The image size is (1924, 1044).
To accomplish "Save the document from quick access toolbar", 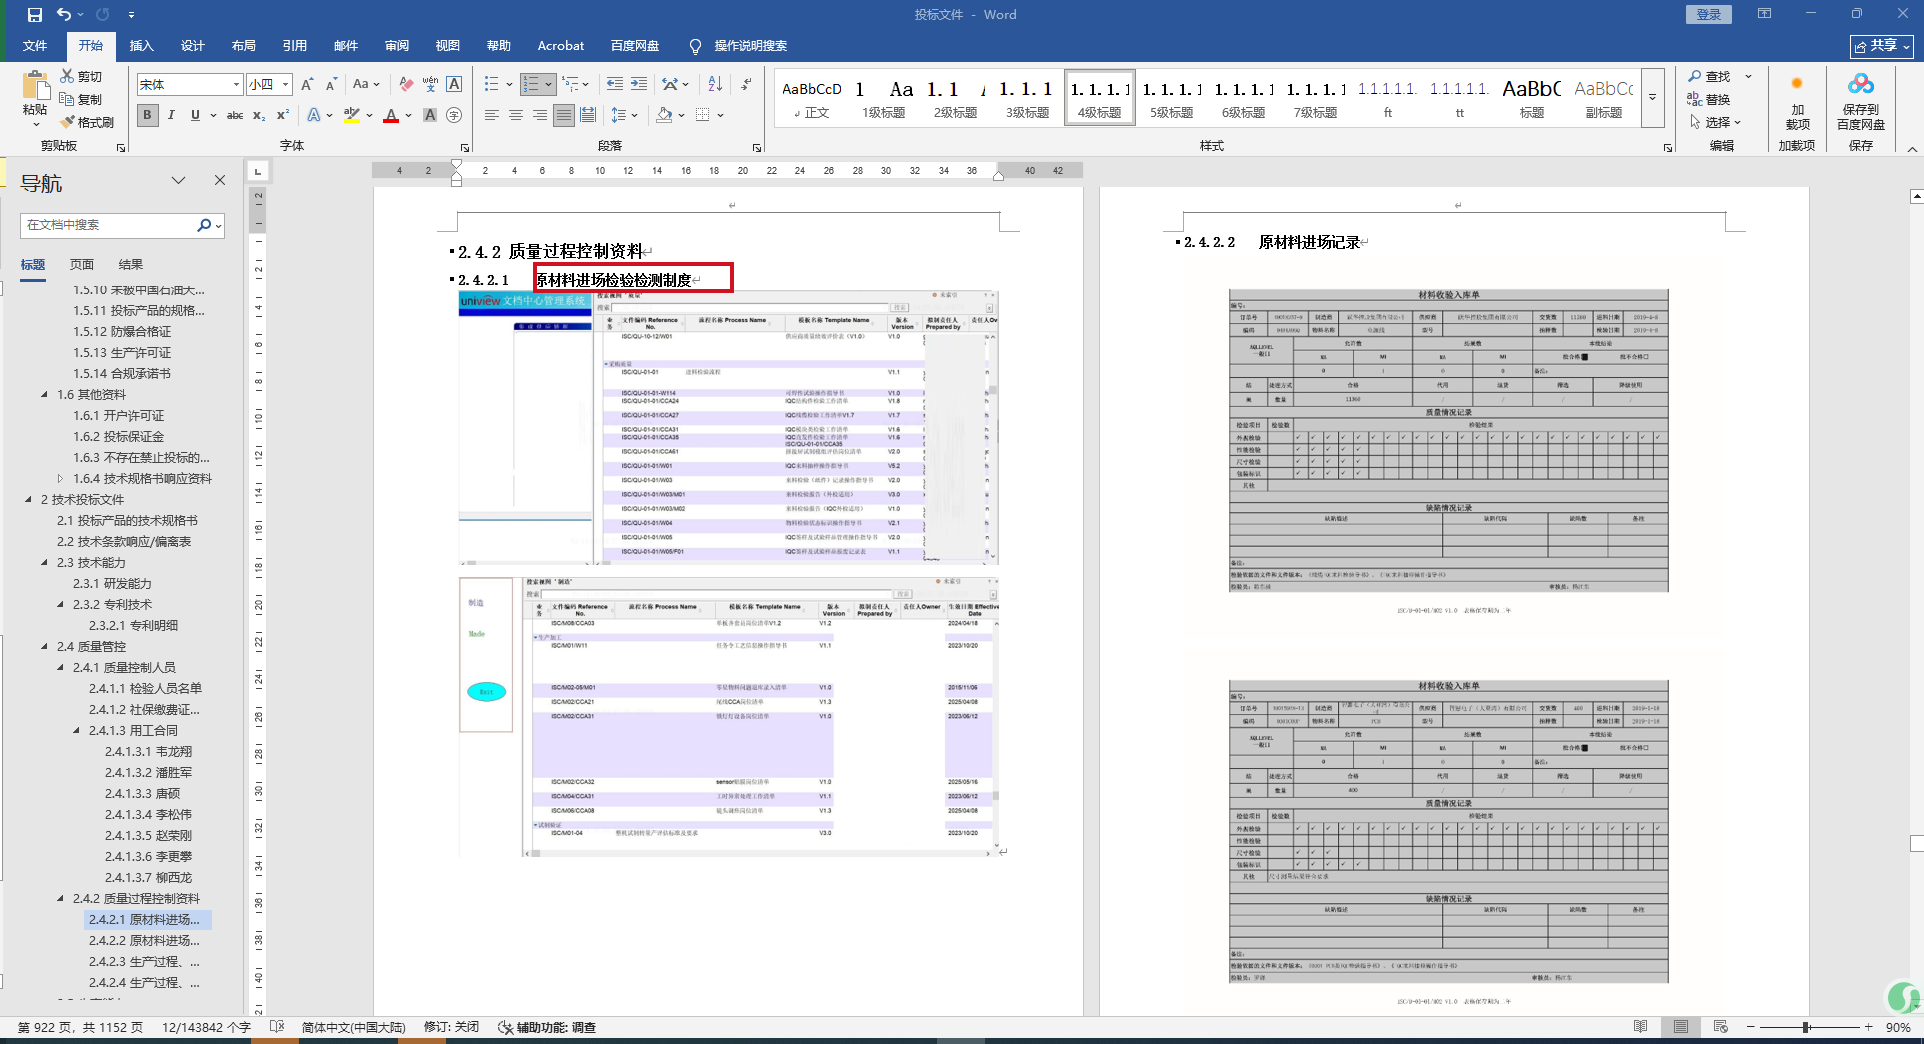I will click(x=35, y=15).
